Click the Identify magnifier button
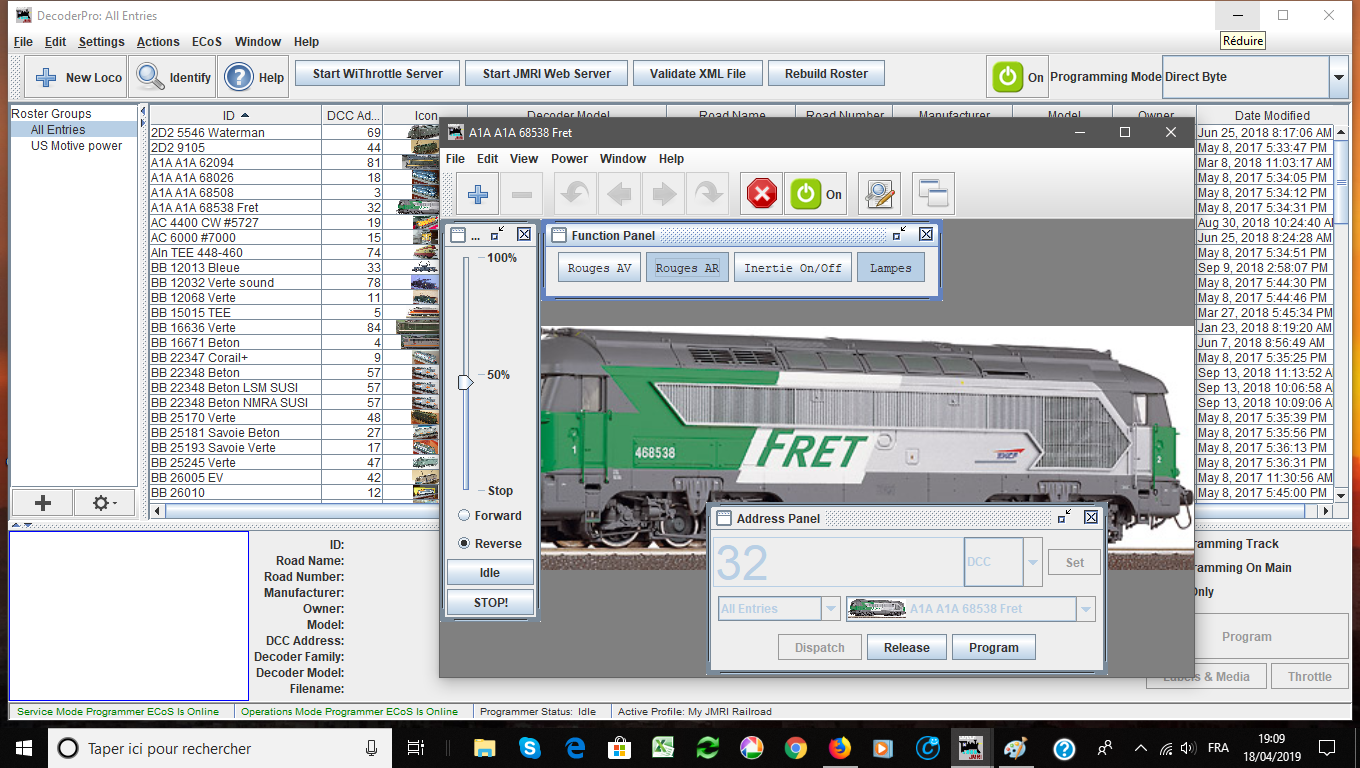 (x=174, y=77)
